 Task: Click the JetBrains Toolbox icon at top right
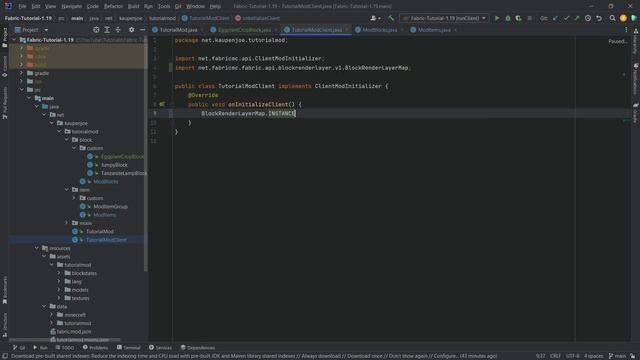pos(634,18)
